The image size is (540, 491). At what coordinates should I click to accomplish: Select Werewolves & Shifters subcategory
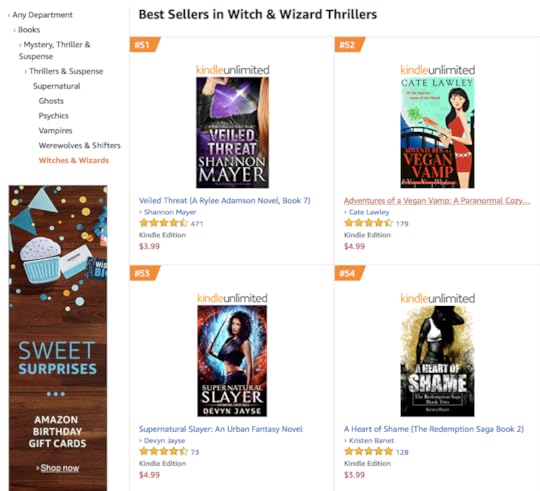pyautogui.click(x=80, y=145)
